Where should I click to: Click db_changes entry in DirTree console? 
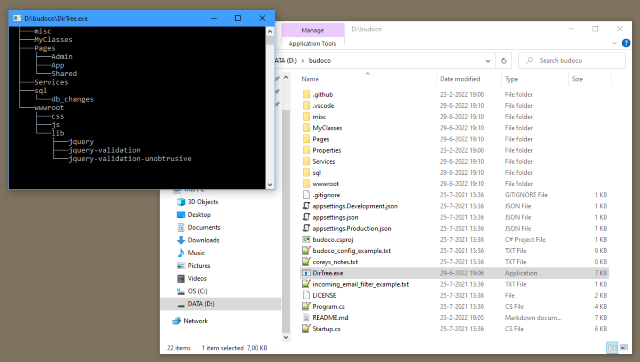[72, 99]
